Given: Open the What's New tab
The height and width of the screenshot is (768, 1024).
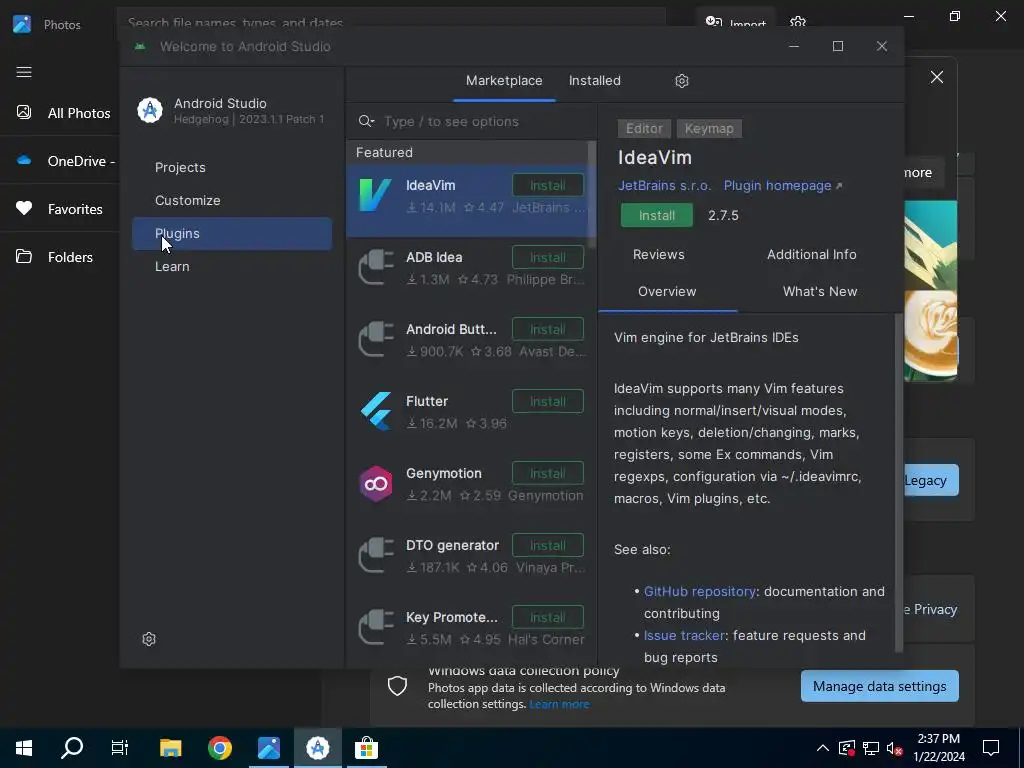Looking at the screenshot, I should point(820,291).
